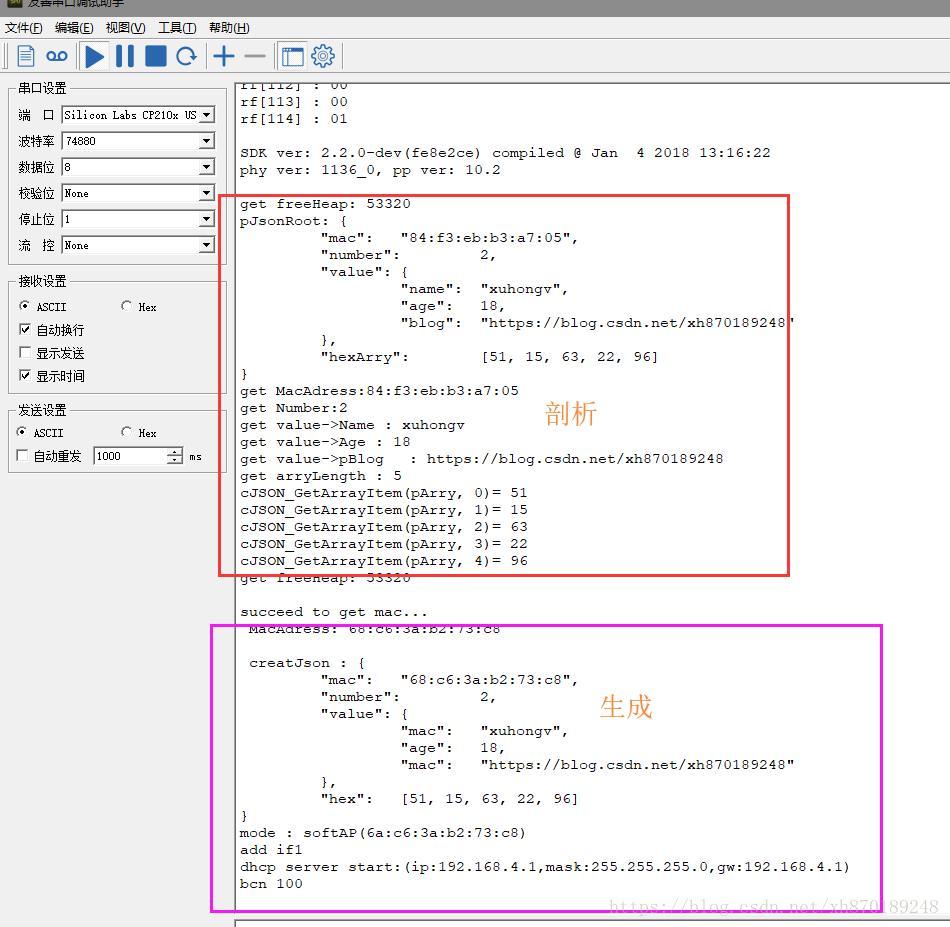Viewport: 950px width, 927px height.
Task: Click the 'get arryLength : 5' log line
Action: coord(321,476)
